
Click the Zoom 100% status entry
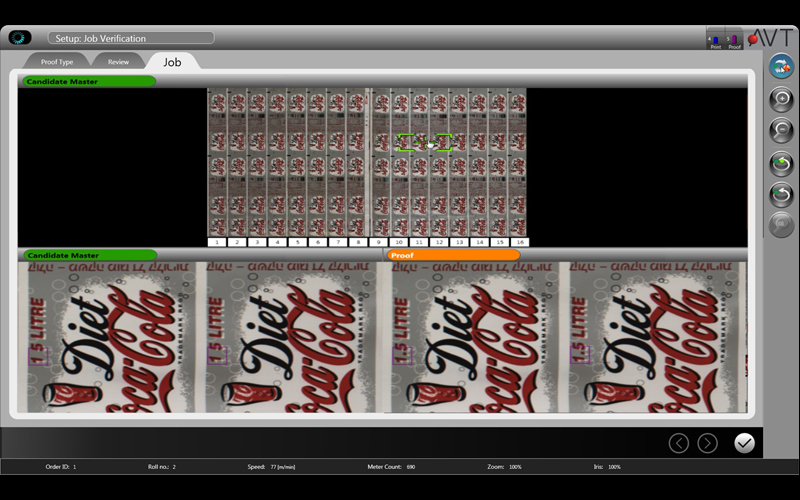(505, 467)
